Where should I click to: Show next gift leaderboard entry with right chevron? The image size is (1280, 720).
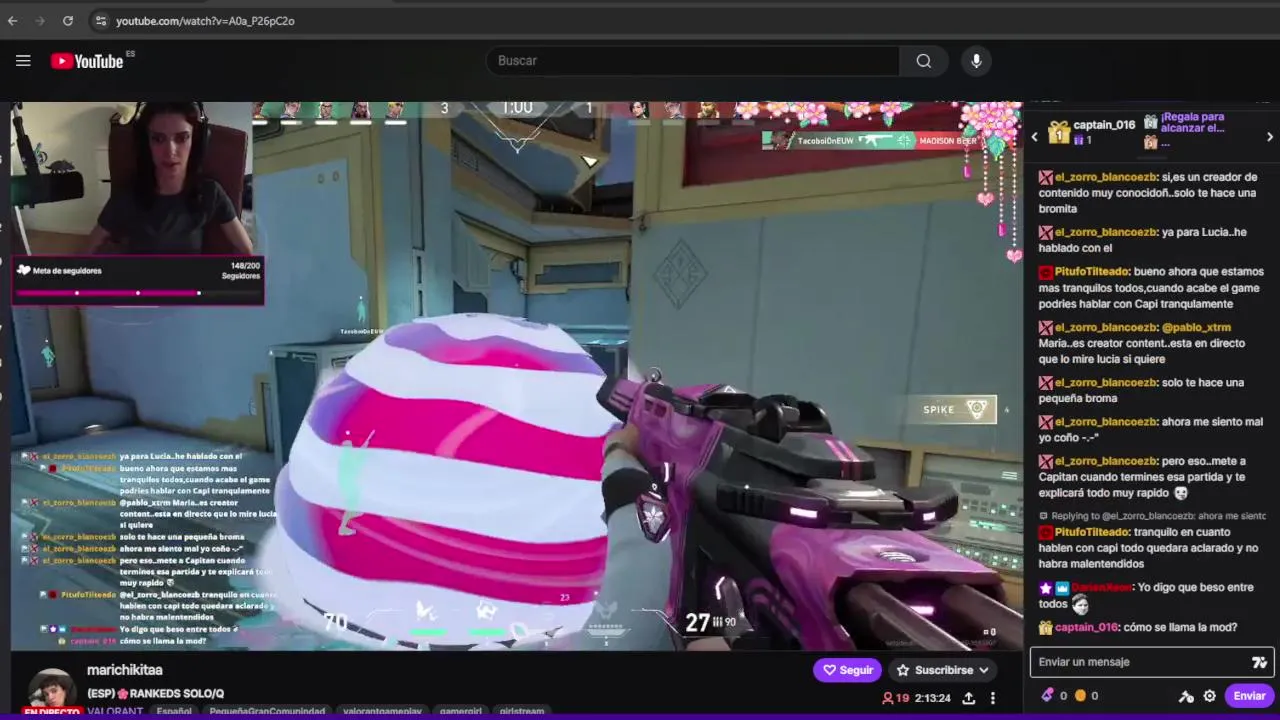point(1270,137)
